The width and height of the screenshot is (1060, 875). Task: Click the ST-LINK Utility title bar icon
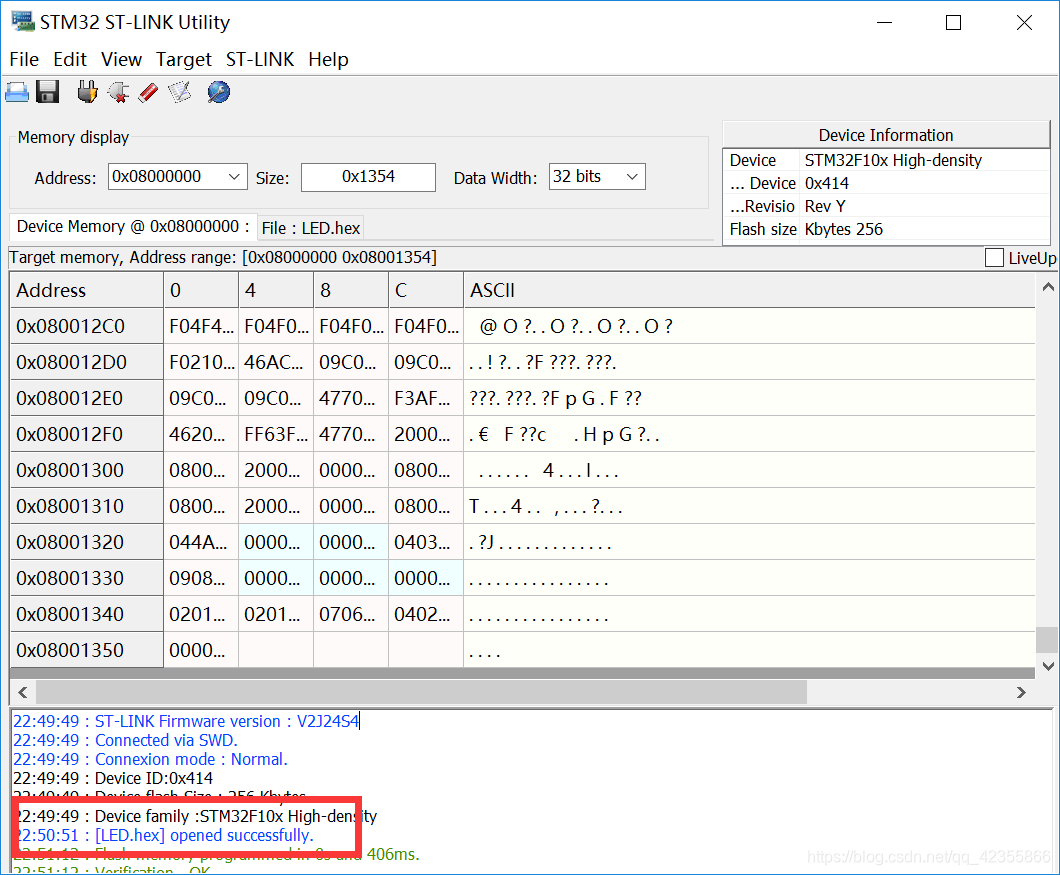point(22,22)
